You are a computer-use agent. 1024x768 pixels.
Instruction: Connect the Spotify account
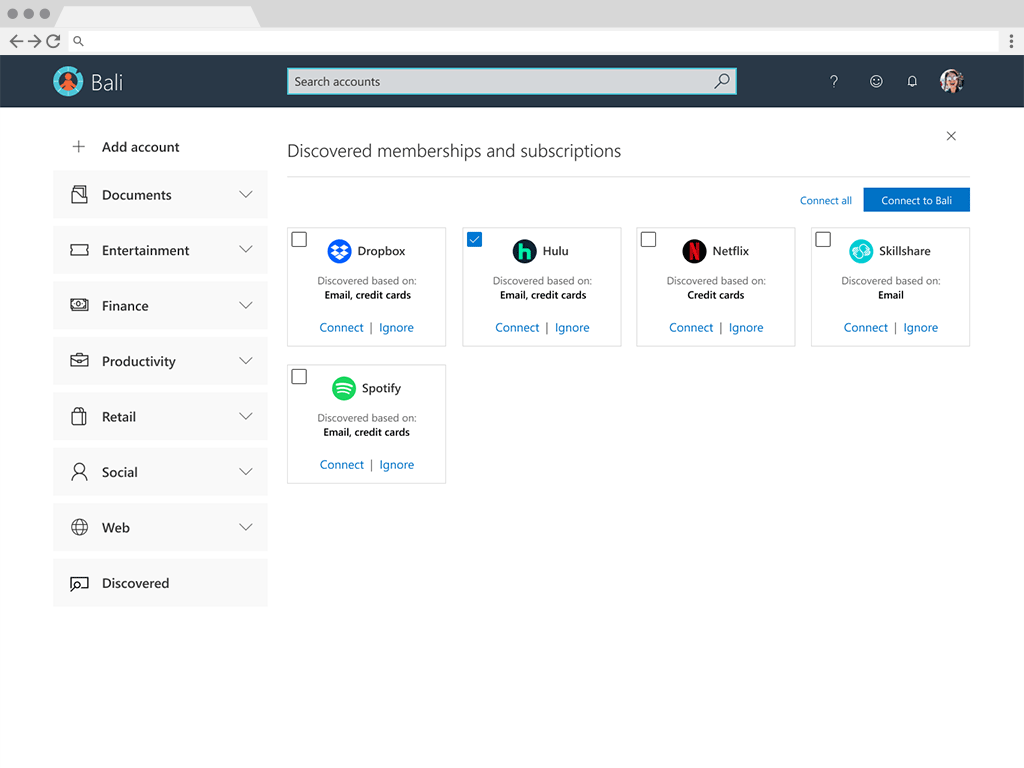coord(342,464)
